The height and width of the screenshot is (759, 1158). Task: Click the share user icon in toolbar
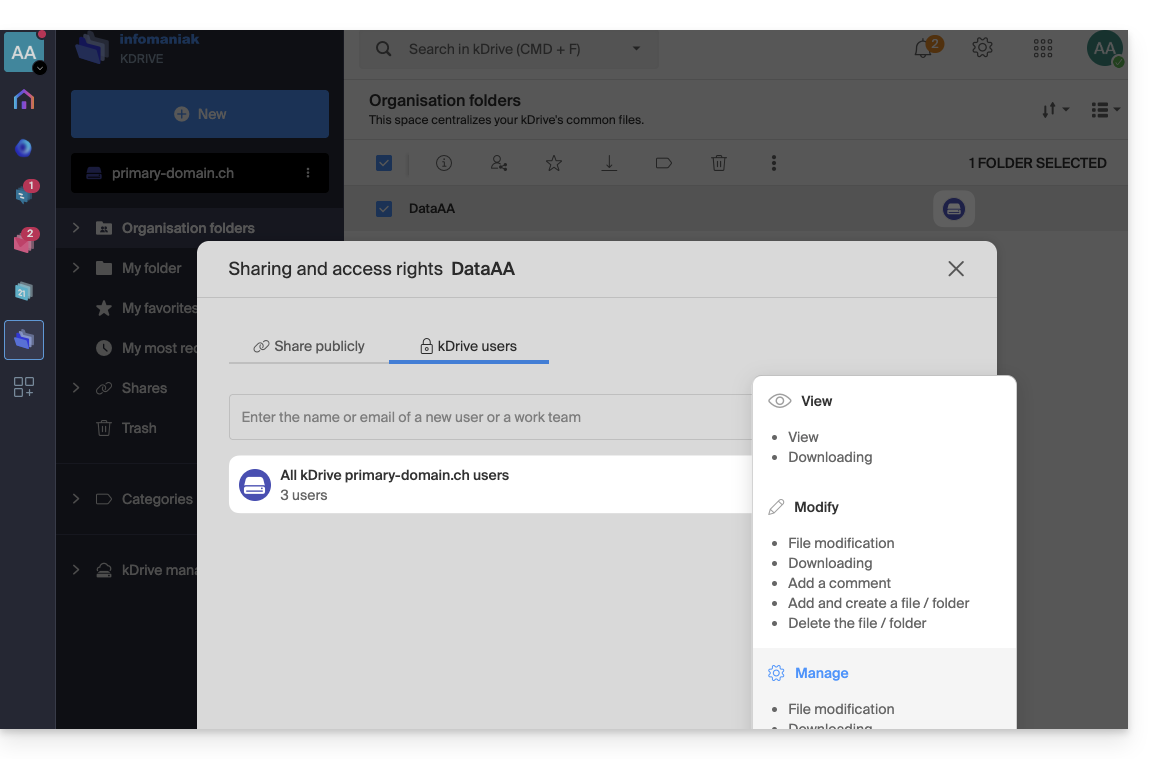[499, 163]
